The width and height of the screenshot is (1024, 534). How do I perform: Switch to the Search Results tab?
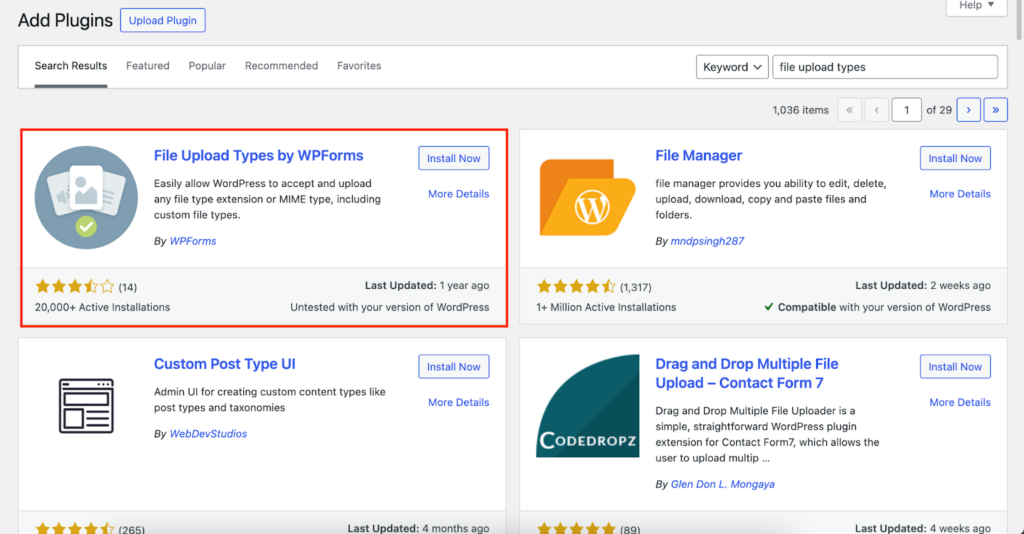coord(71,66)
